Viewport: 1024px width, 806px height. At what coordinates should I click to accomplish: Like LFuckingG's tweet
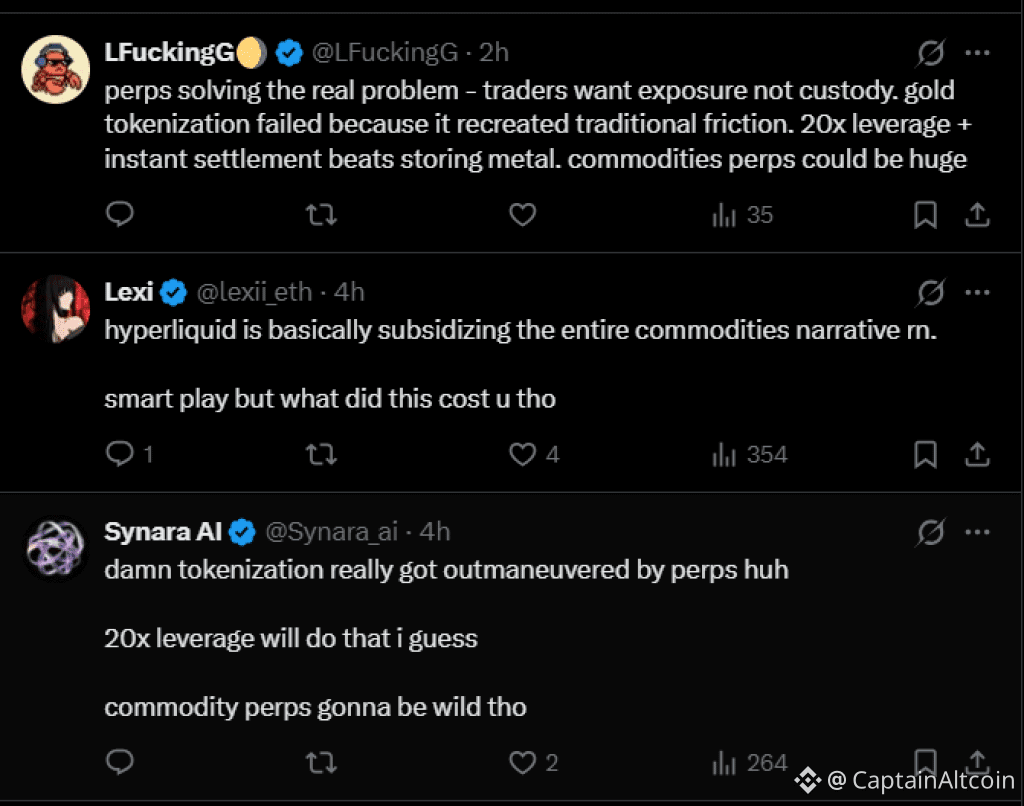[523, 214]
